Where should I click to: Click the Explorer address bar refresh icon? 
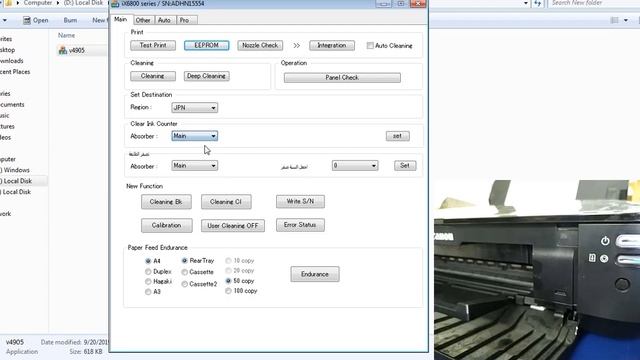pos(538,3)
